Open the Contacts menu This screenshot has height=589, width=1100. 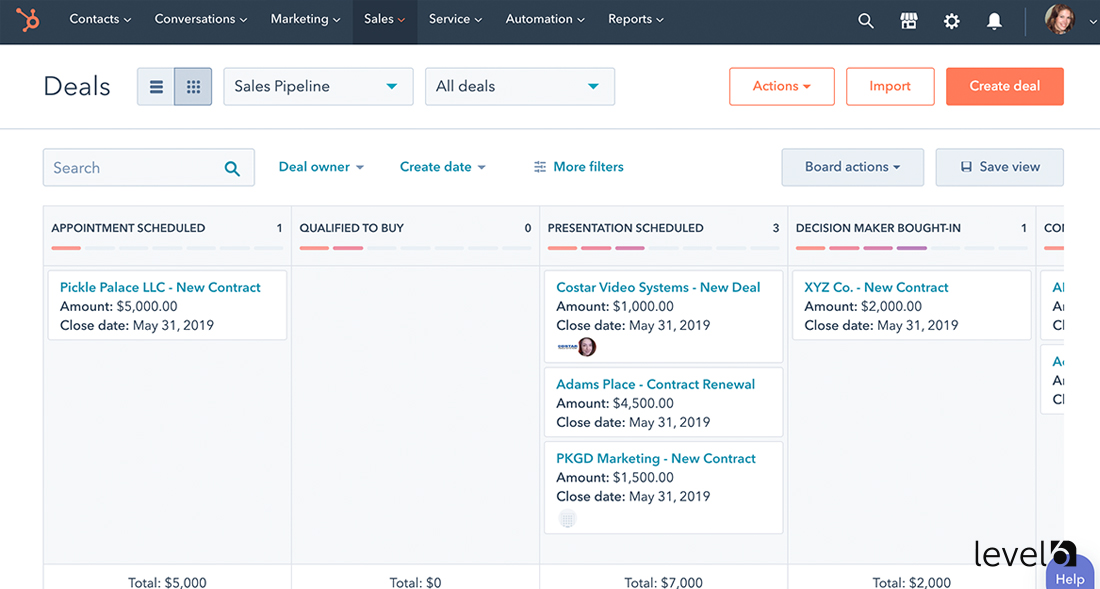click(99, 19)
